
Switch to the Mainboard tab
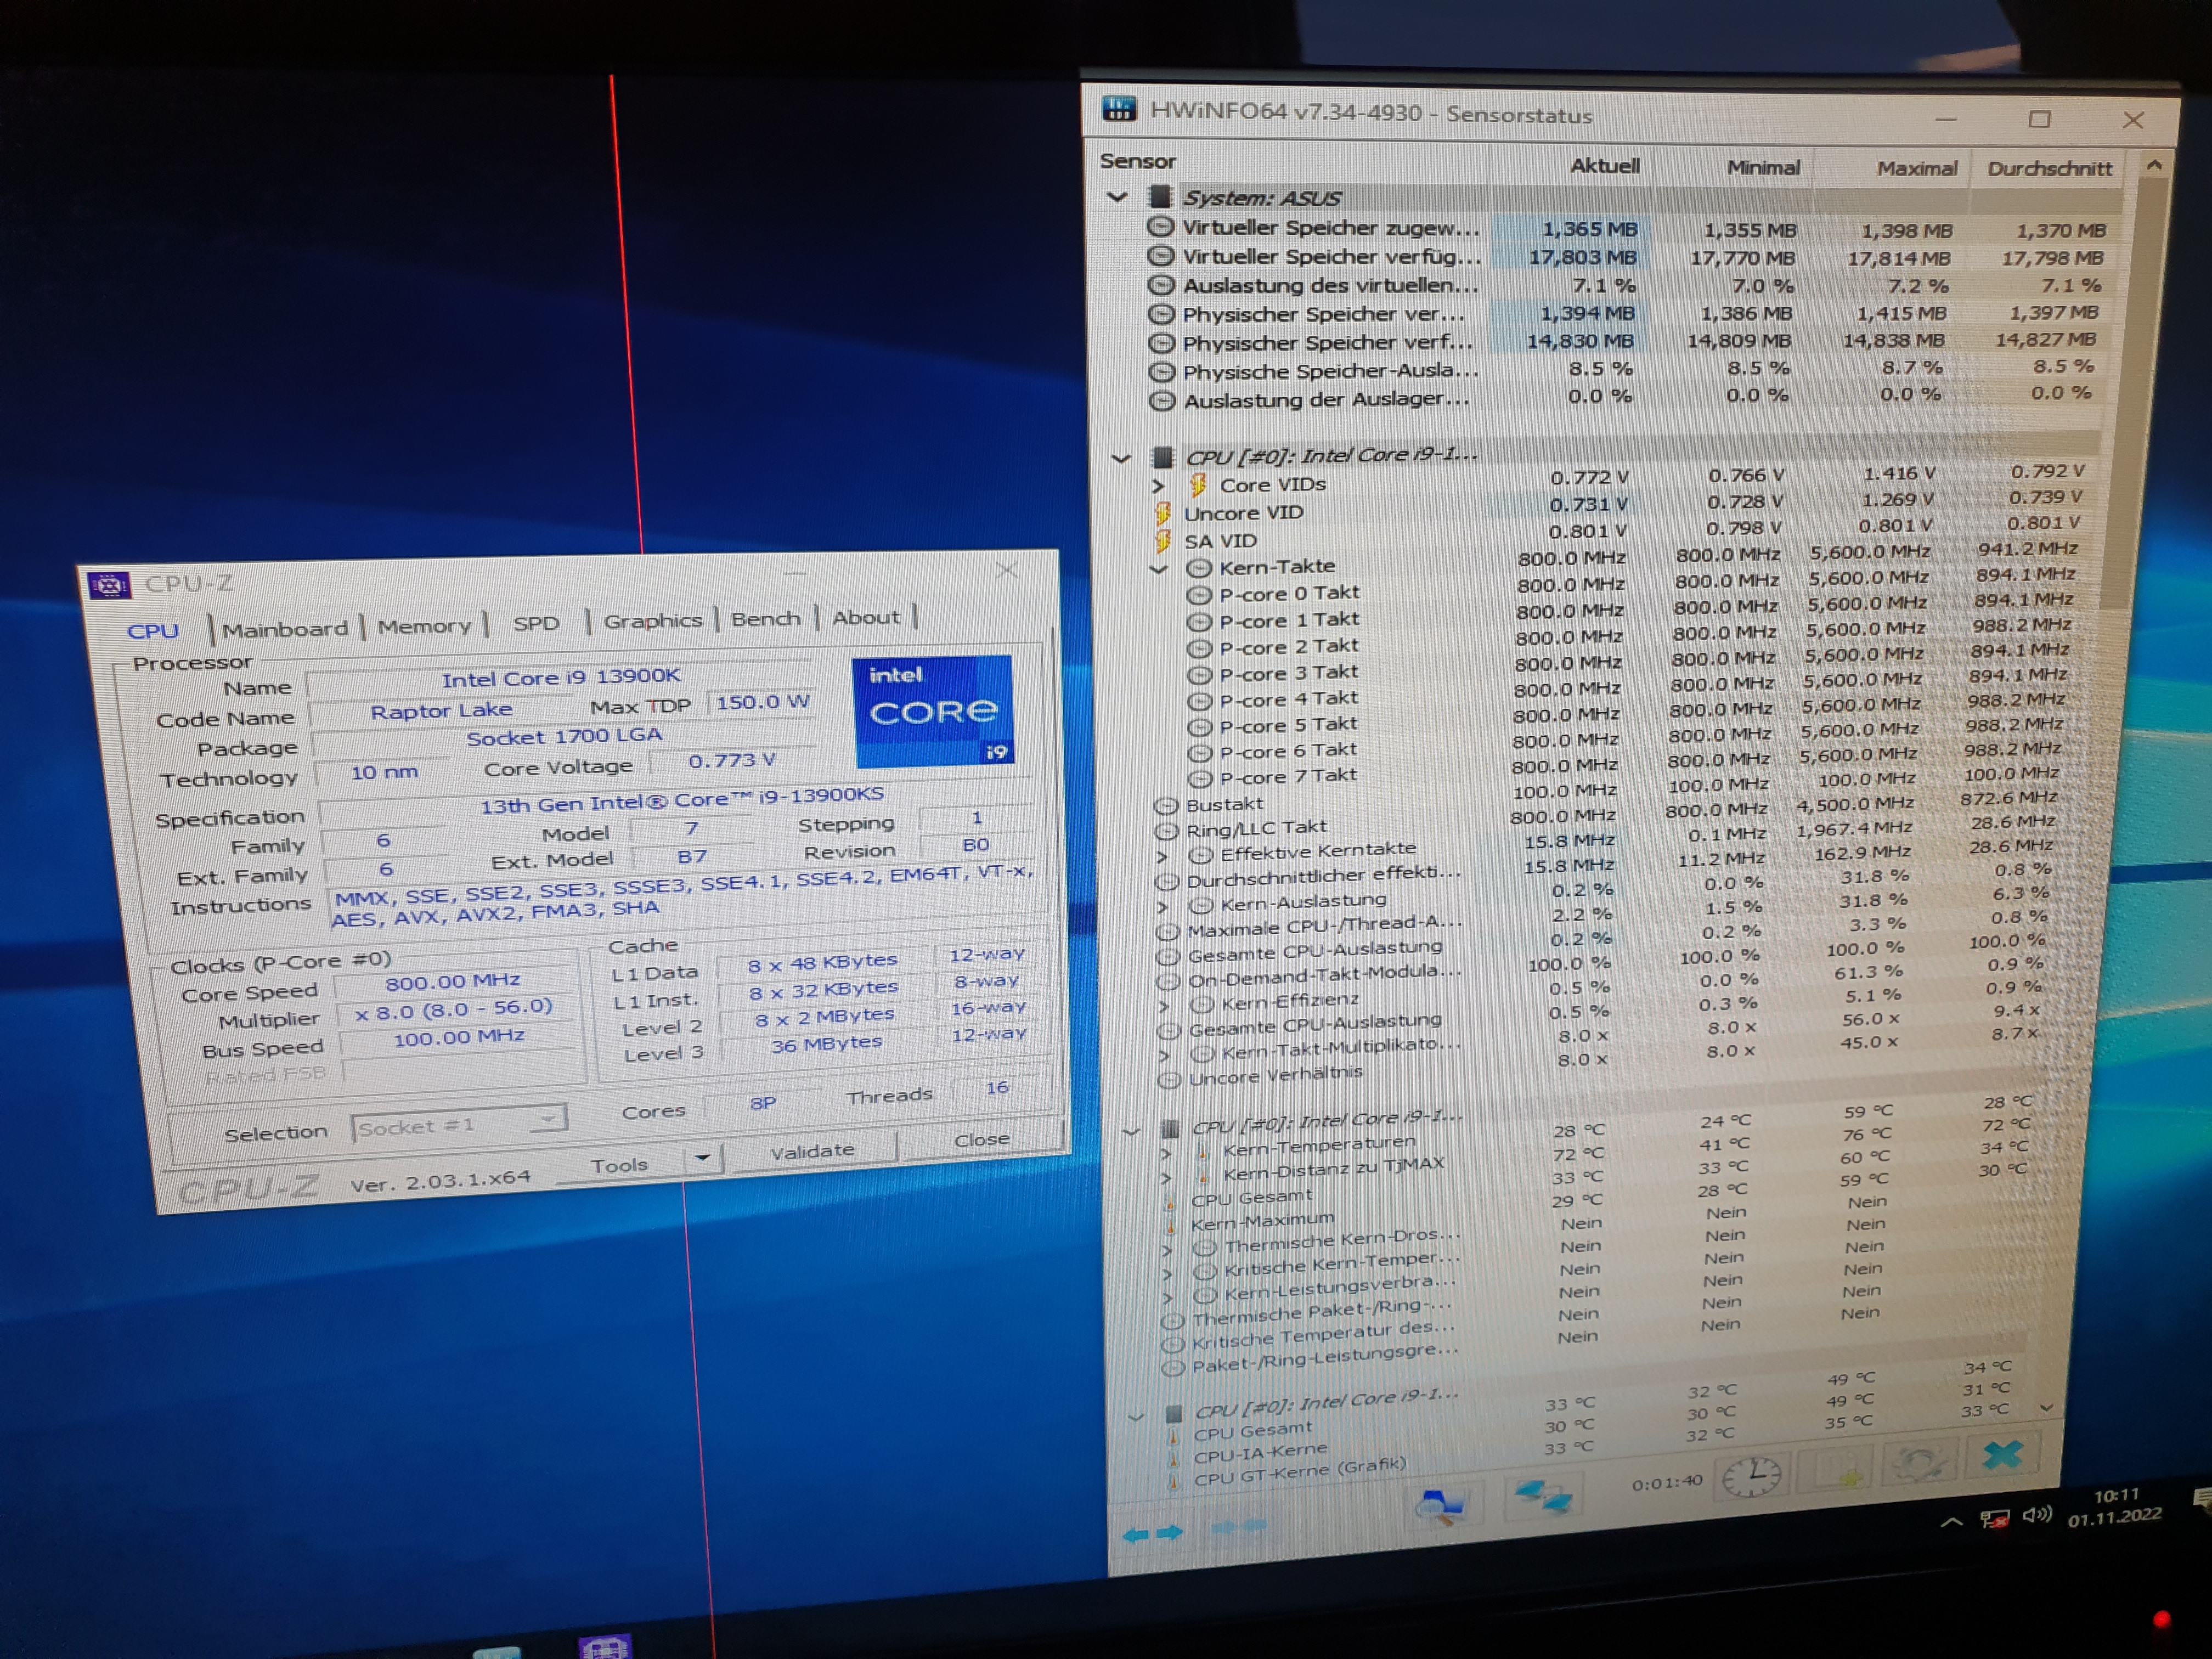pos(285,629)
